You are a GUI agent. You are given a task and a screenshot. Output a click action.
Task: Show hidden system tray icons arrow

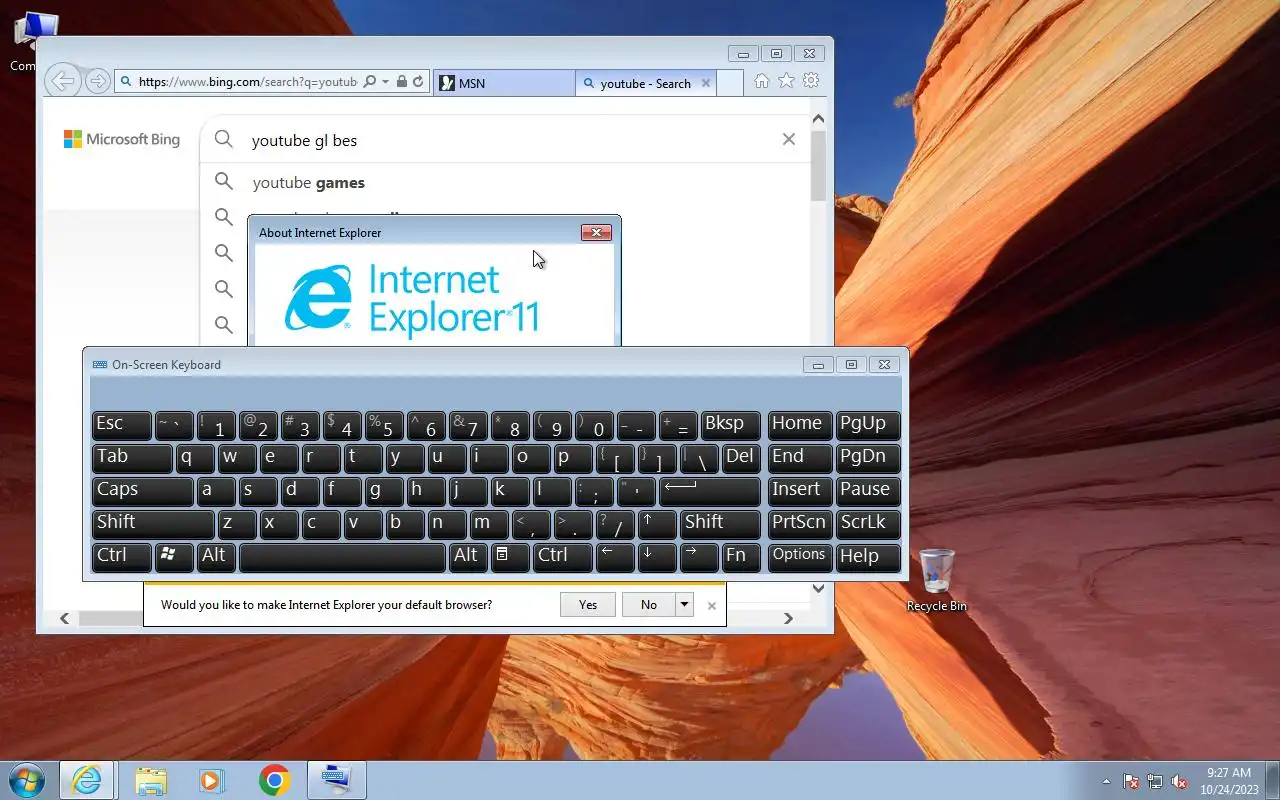pos(1106,781)
